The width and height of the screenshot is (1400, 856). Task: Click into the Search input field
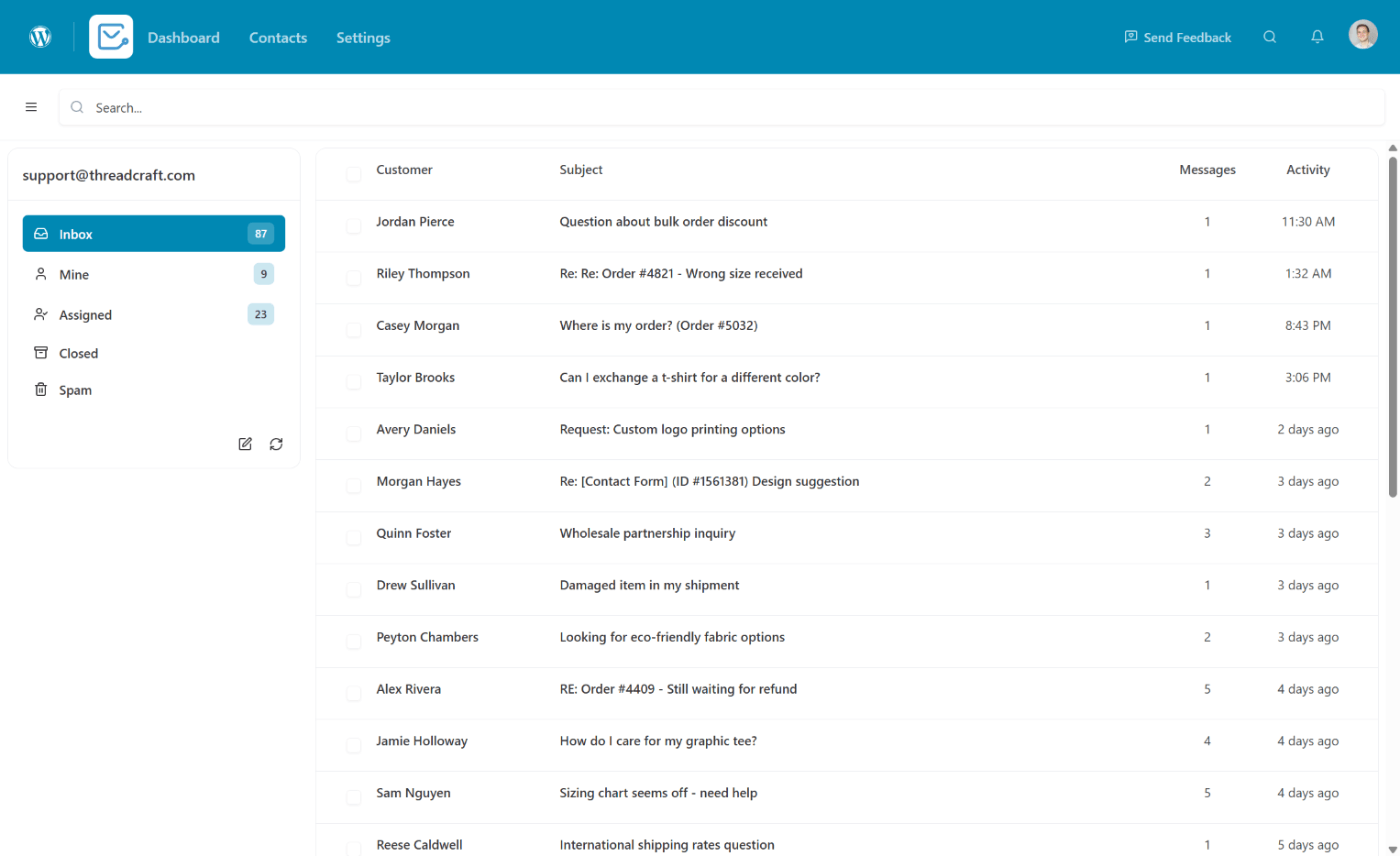(x=400, y=107)
